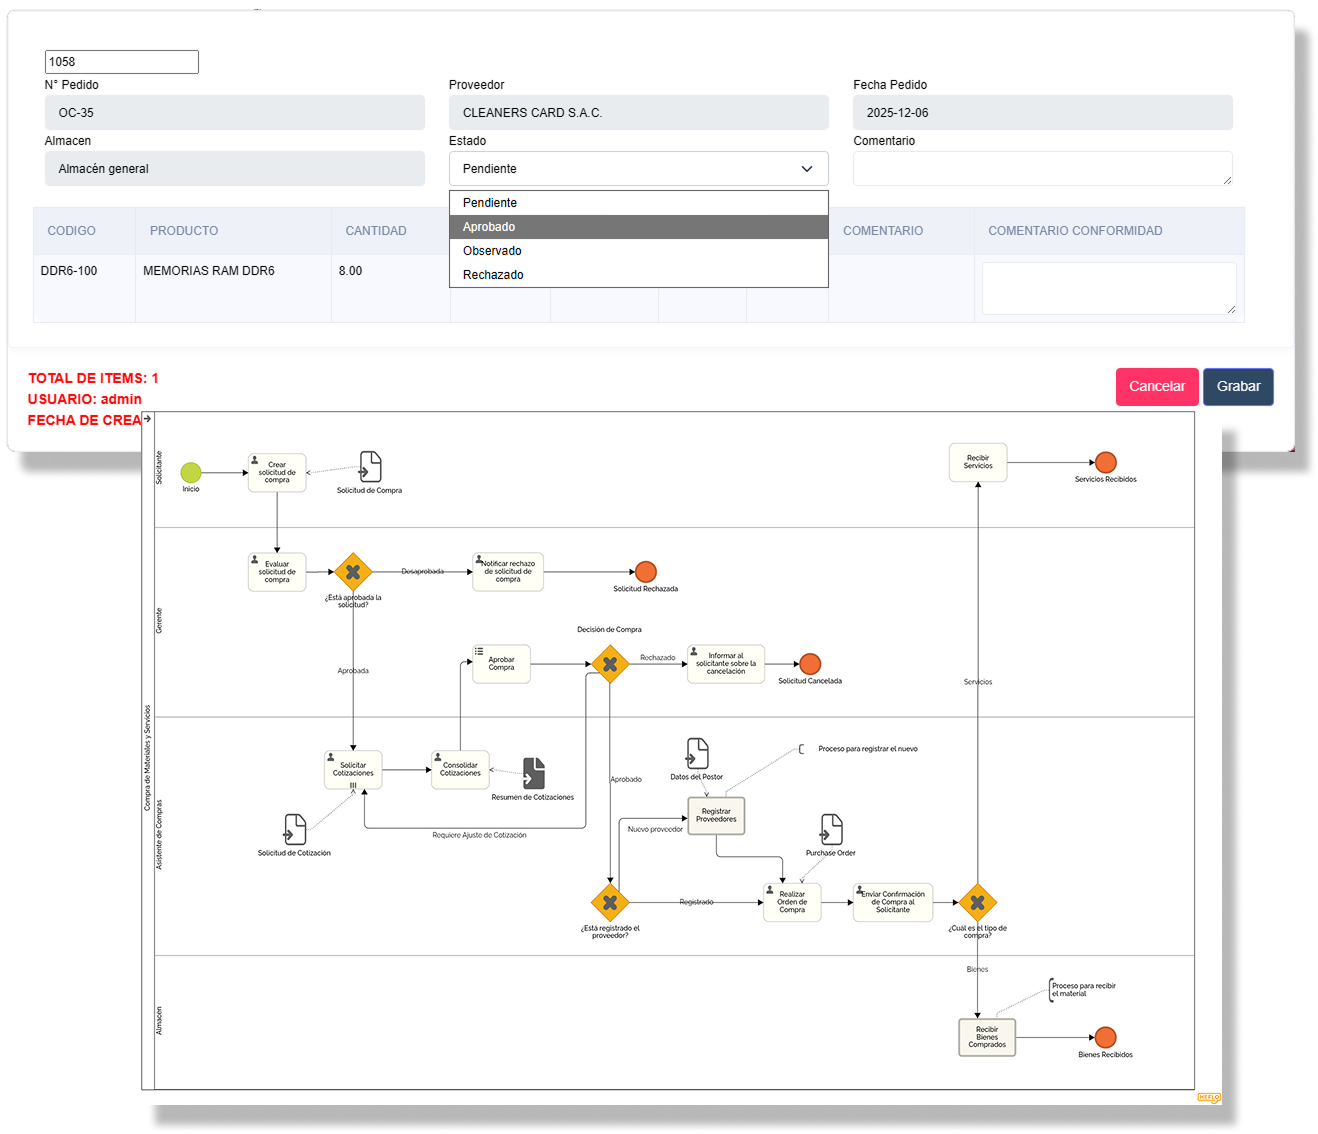Select Aprobado from the Estado list

point(638,227)
